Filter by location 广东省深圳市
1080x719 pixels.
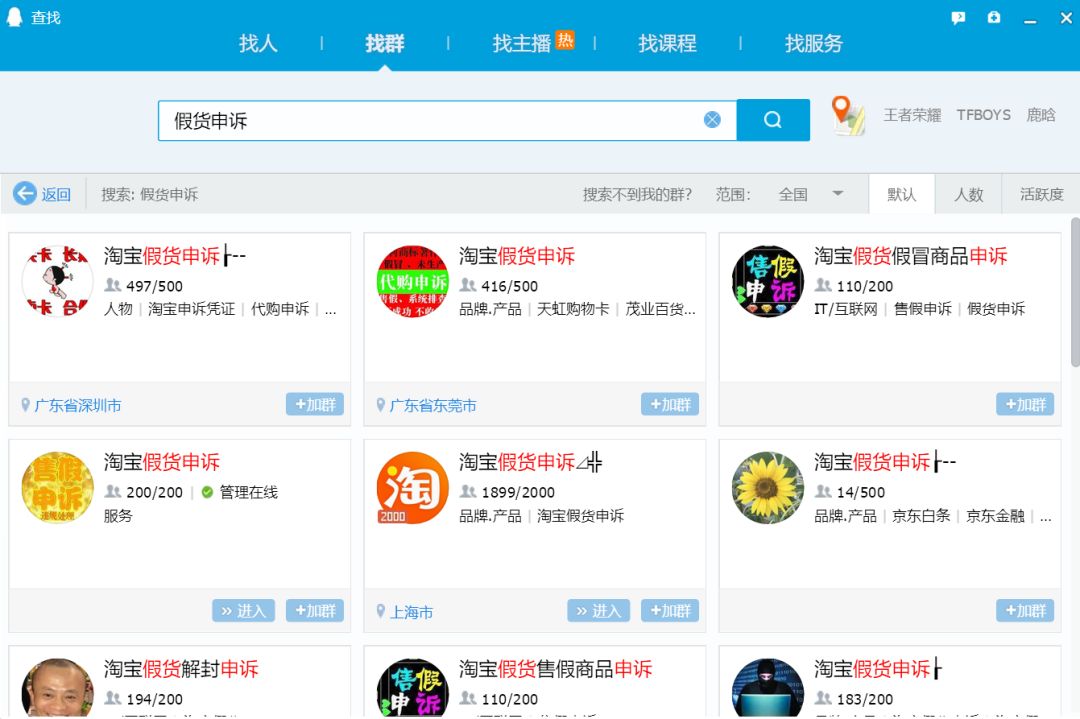(78, 406)
